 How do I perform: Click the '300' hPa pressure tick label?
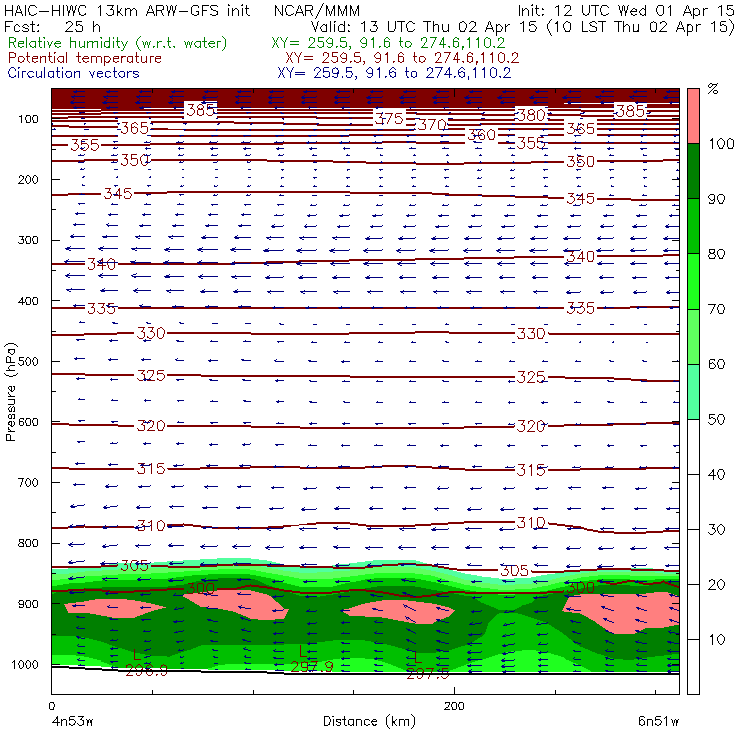(x=28, y=240)
